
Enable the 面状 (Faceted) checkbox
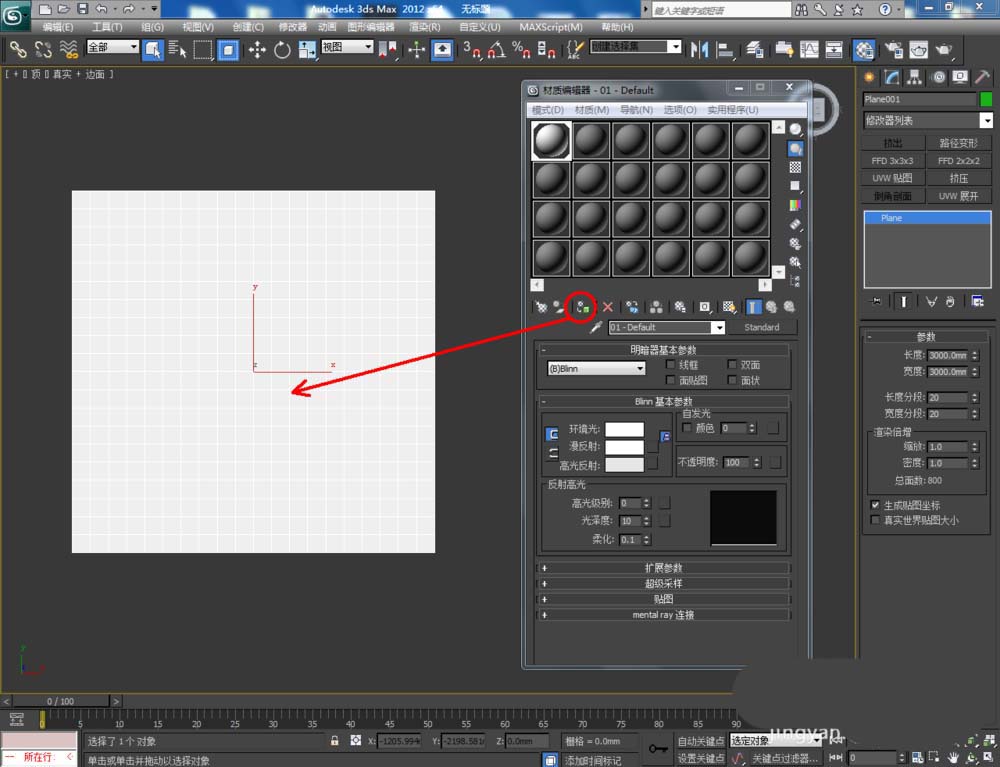(732, 380)
